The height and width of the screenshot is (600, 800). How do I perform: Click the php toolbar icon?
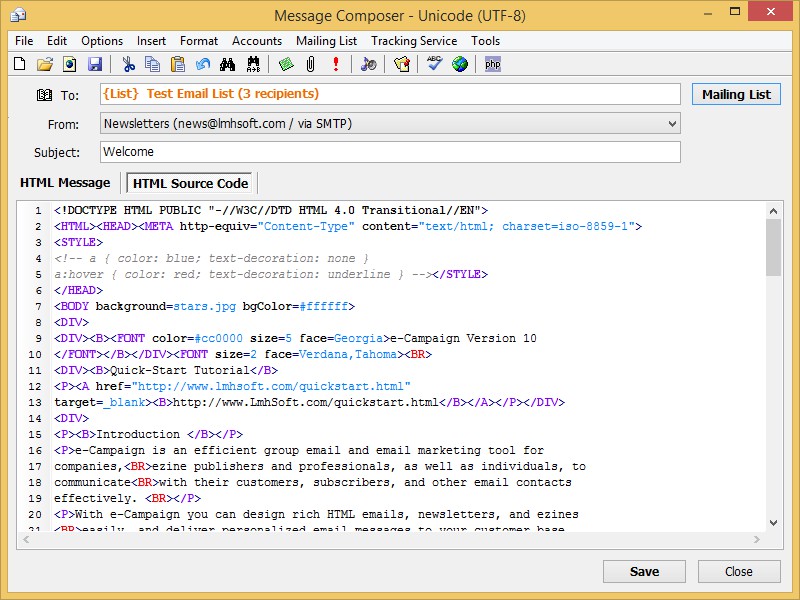pos(492,64)
